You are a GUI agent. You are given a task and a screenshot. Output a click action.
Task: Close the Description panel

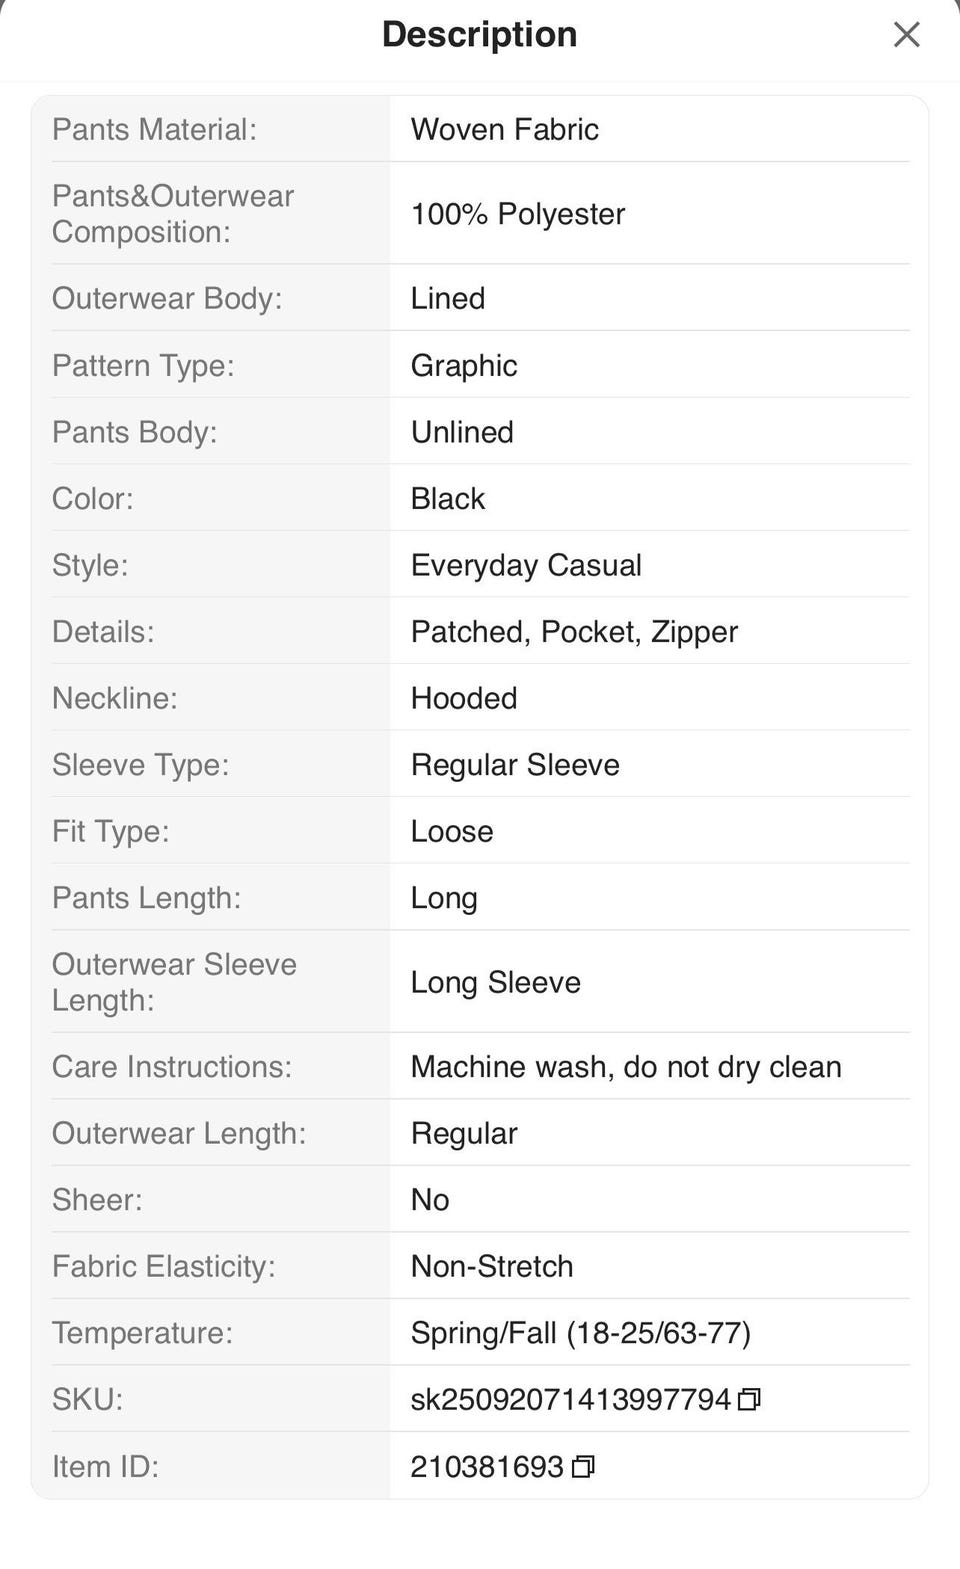906,35
